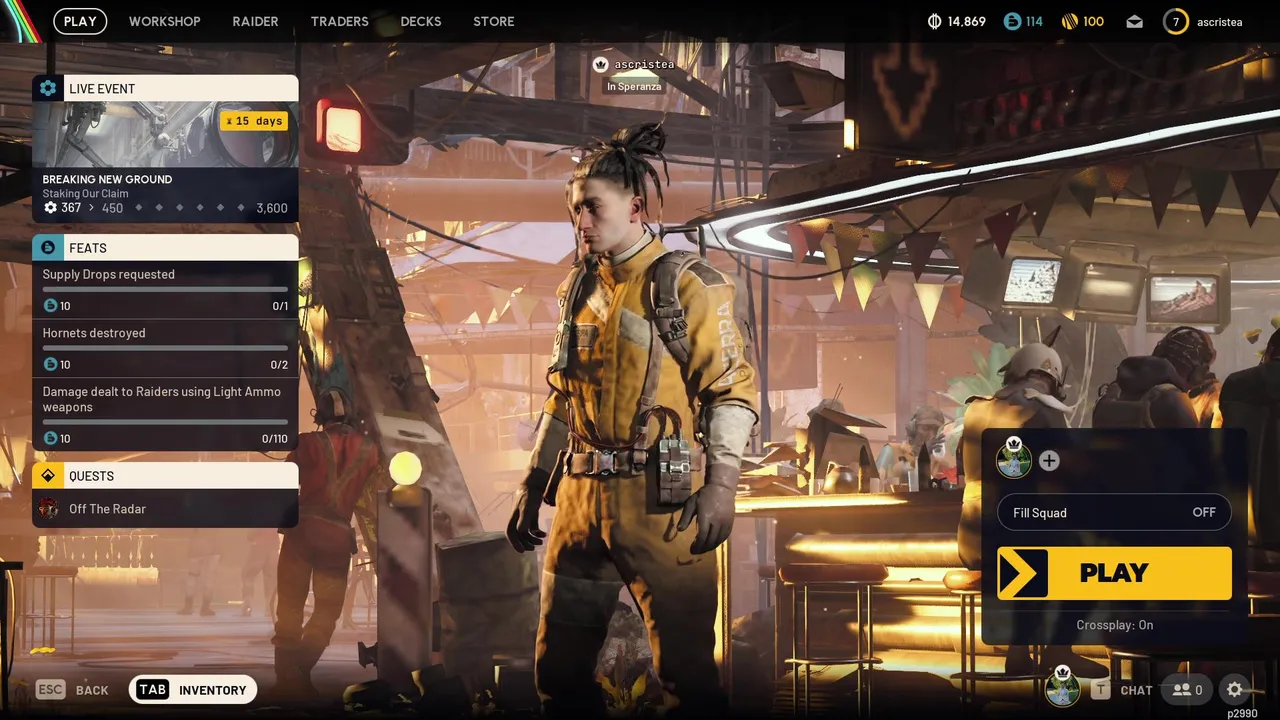Open the Breaking New Ground event thumbnail
The image size is (1280, 720).
[165, 134]
